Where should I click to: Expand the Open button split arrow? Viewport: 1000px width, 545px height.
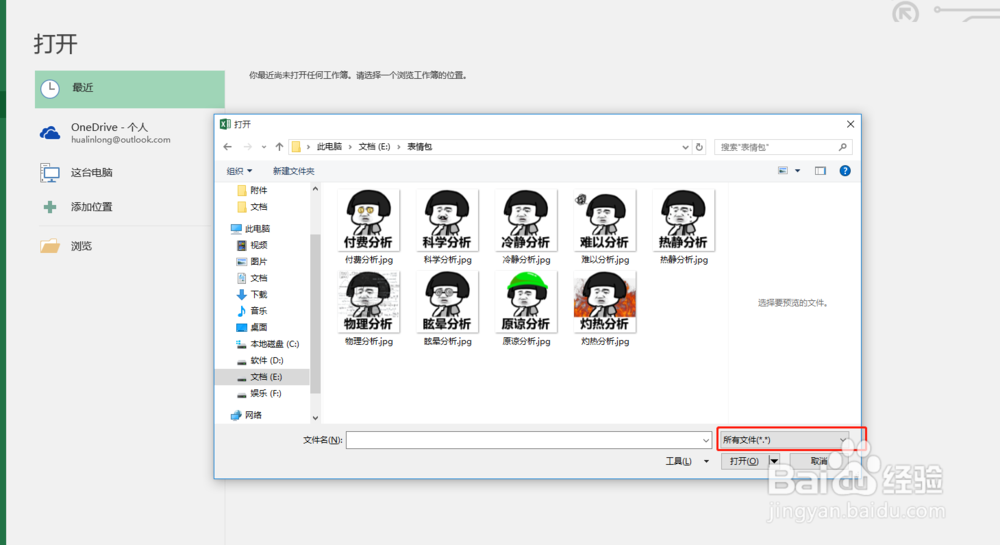pos(774,461)
